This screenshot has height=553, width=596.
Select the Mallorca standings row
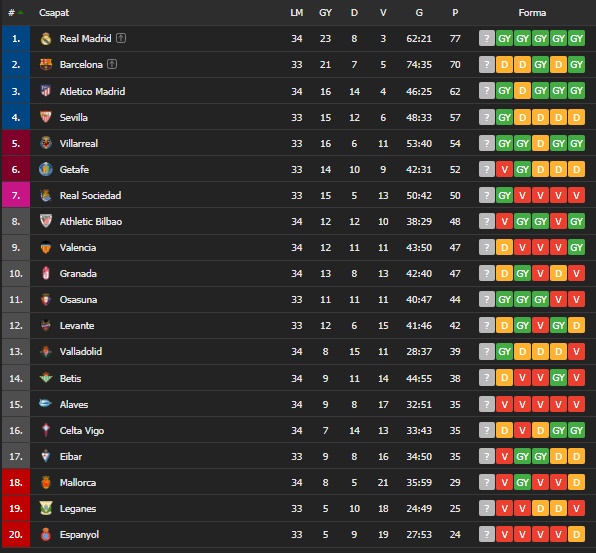click(x=298, y=482)
